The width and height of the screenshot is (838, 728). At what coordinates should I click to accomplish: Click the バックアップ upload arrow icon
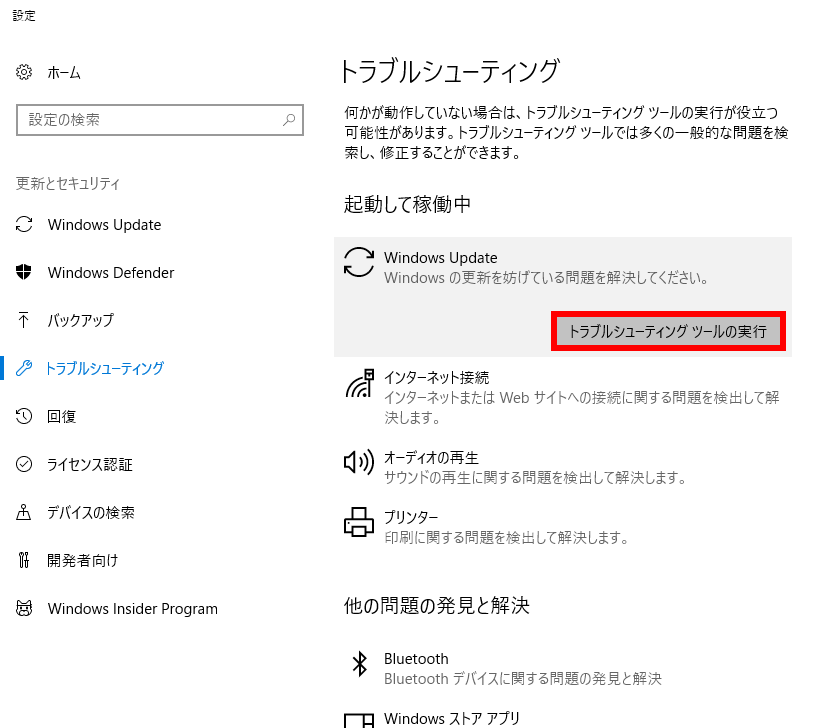(24, 320)
